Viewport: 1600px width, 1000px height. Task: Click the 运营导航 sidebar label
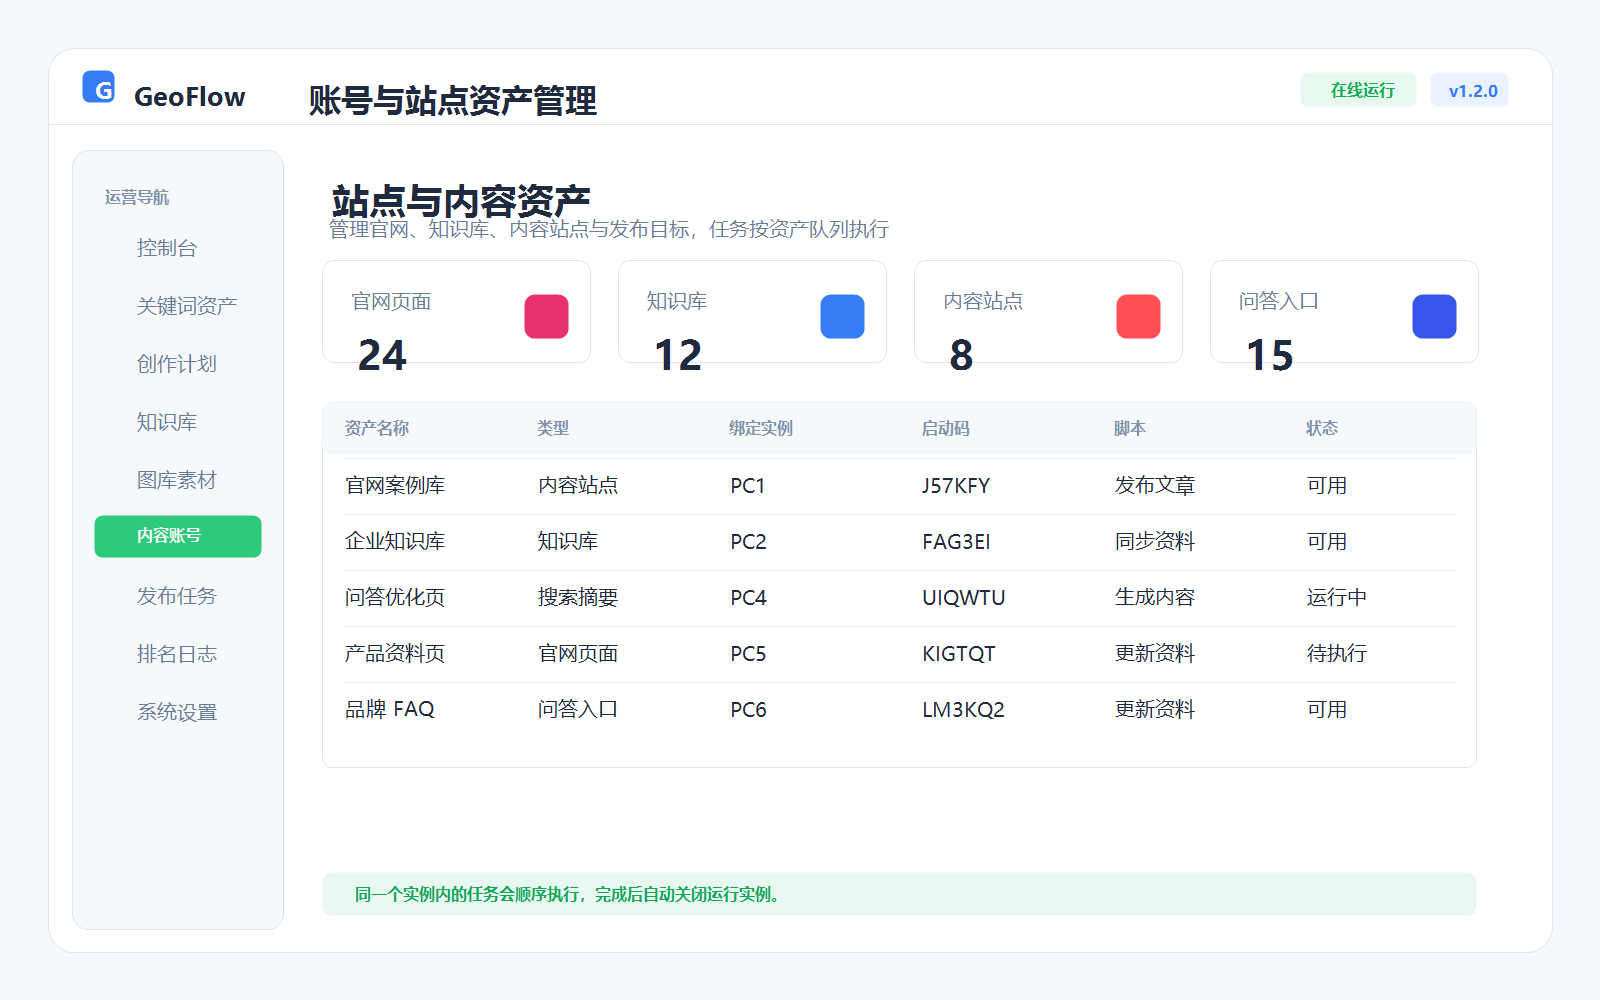coord(137,197)
